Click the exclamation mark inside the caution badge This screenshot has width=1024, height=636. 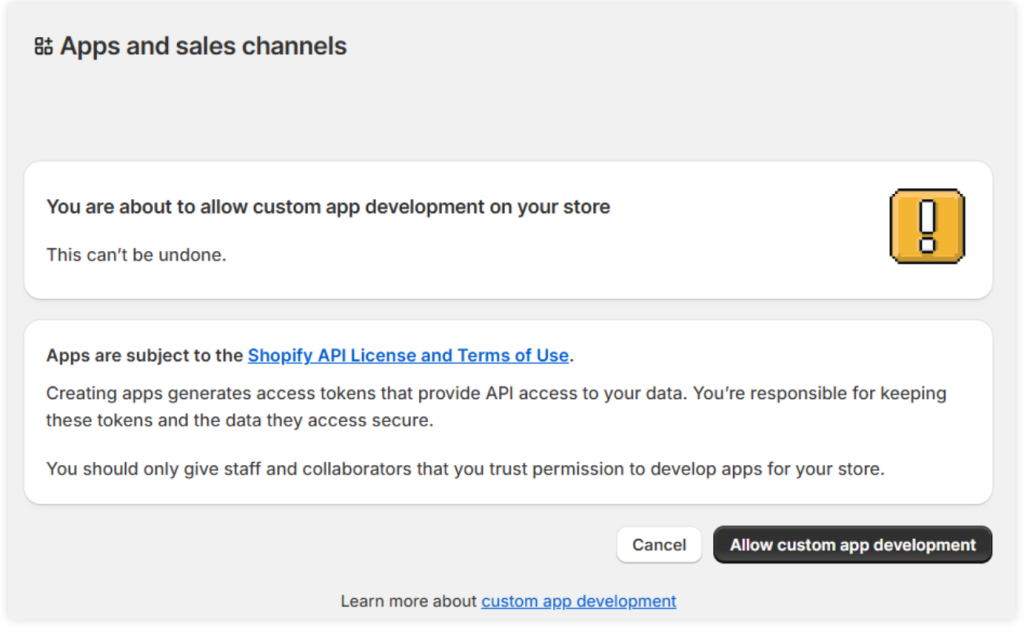(x=926, y=227)
